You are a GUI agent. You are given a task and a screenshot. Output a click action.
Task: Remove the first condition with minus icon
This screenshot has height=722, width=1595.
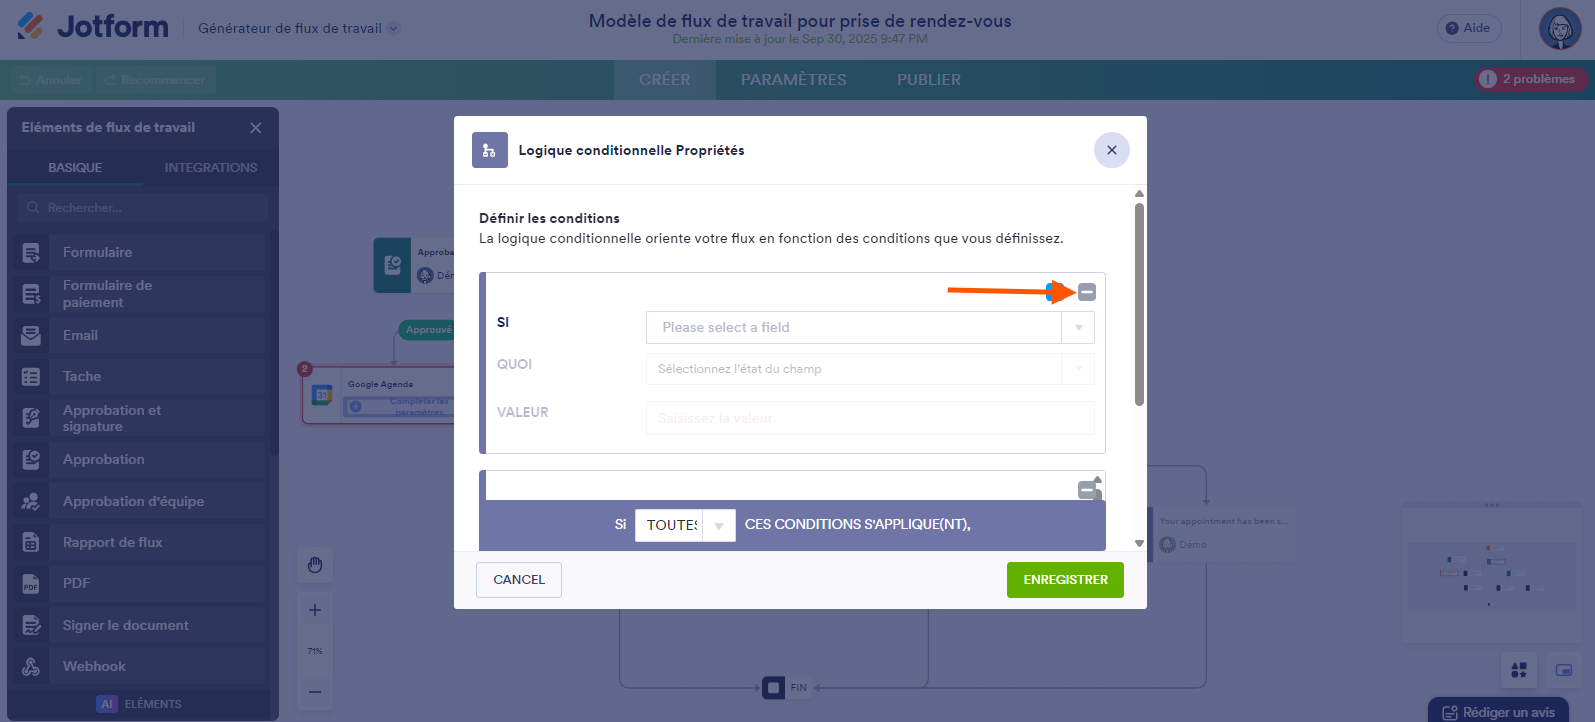(1087, 292)
